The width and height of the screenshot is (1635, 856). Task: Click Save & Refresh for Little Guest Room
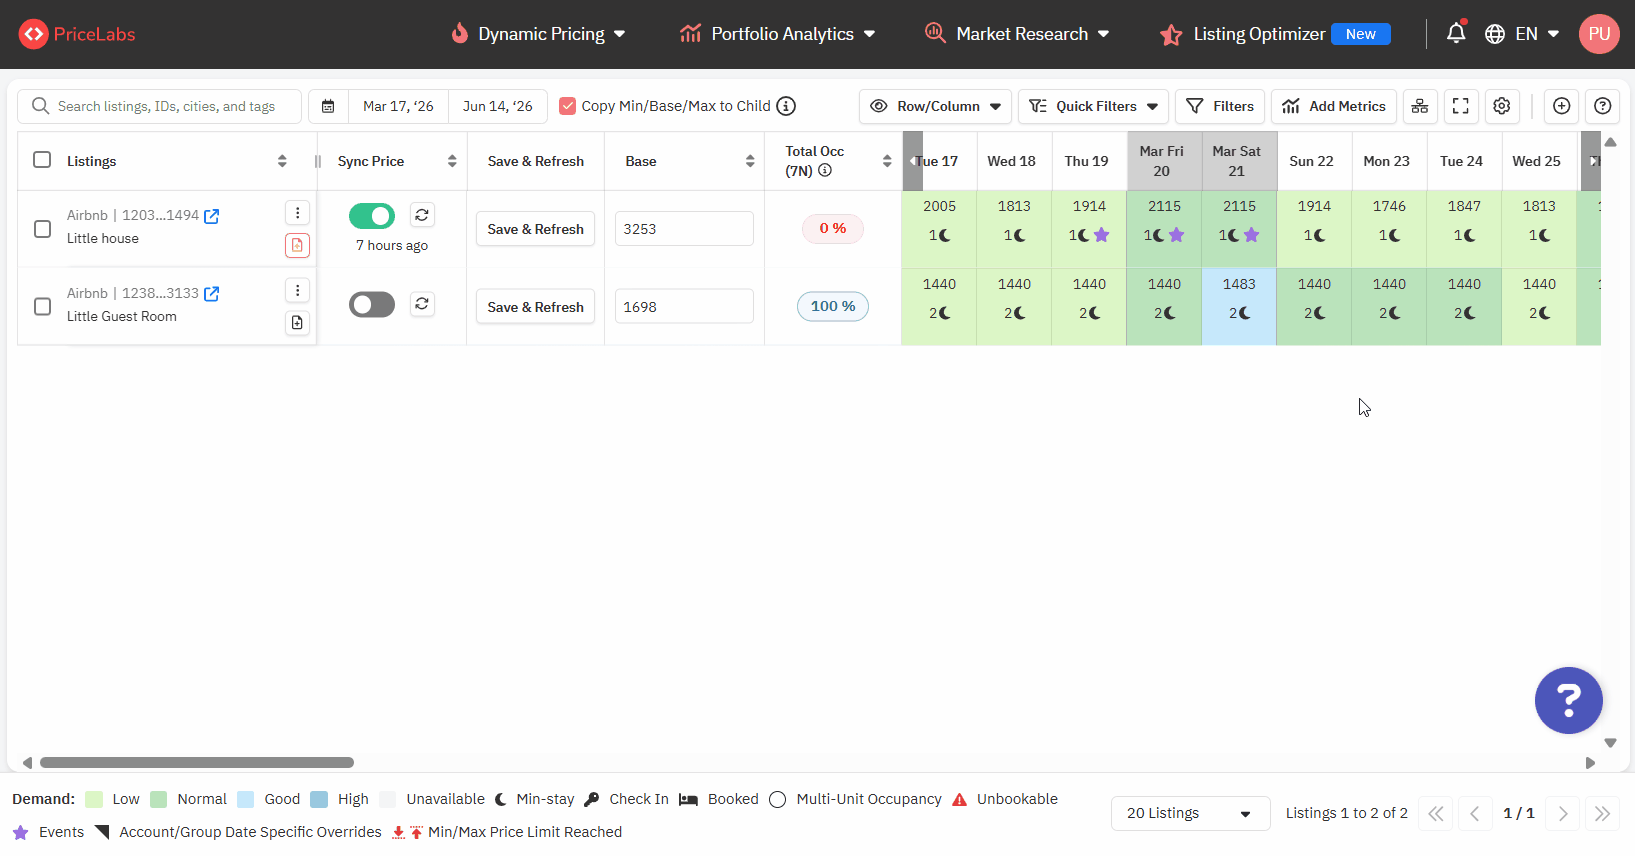(x=535, y=307)
